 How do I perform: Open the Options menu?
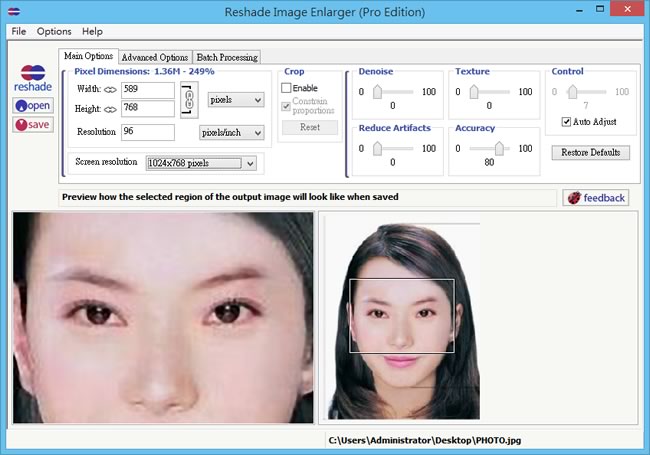54,31
